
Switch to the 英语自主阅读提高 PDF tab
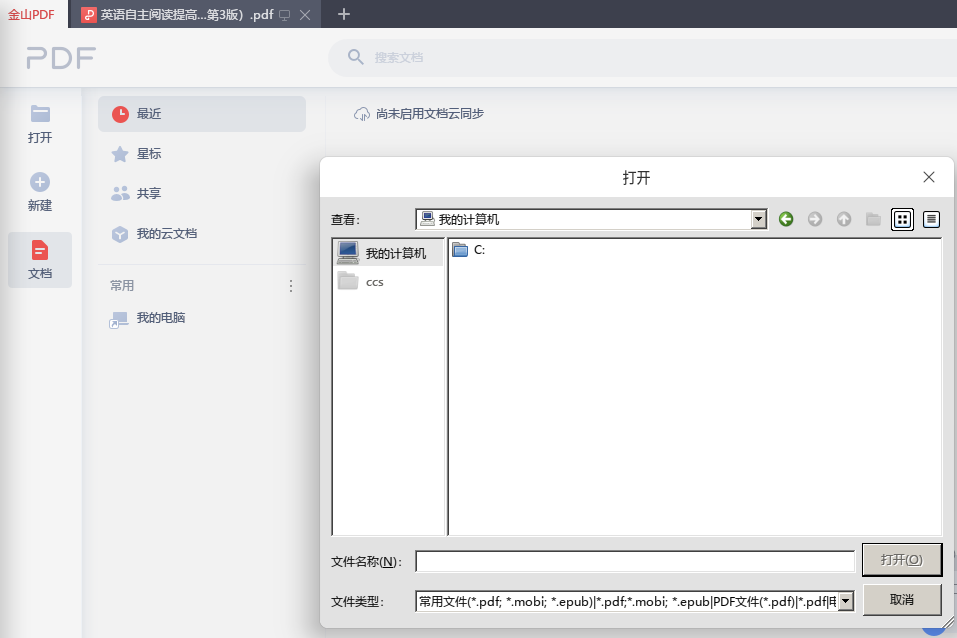[186, 15]
